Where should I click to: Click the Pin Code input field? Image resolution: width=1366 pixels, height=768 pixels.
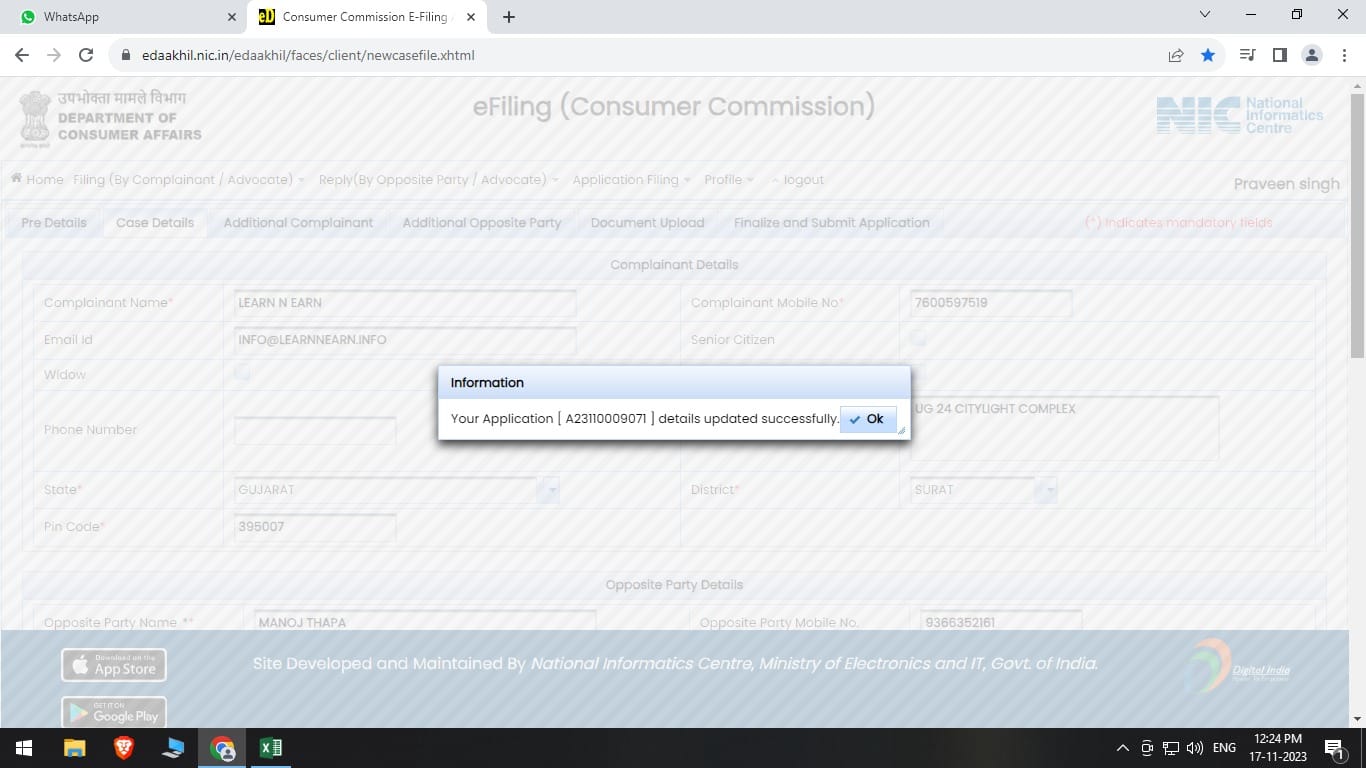315,527
